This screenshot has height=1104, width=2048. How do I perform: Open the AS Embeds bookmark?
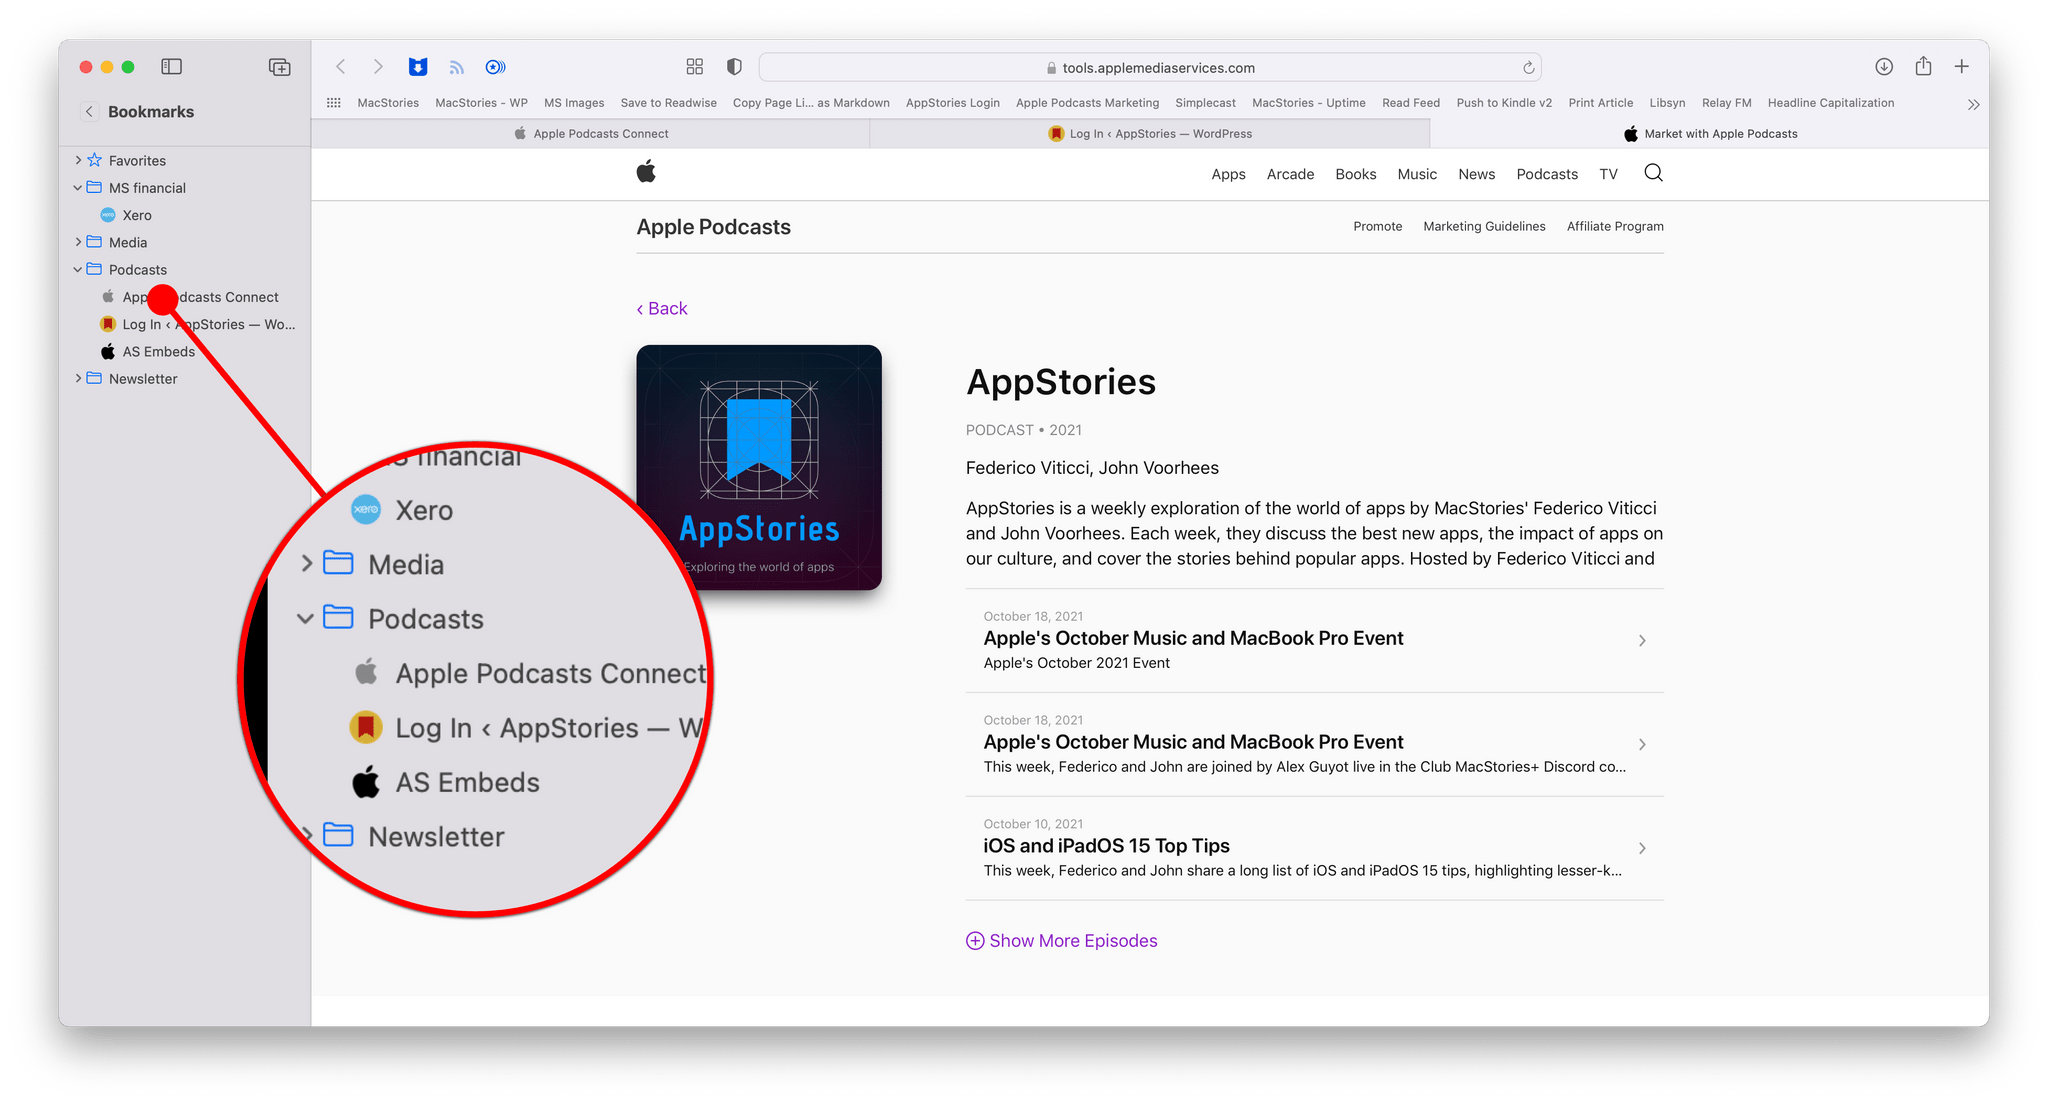(x=148, y=351)
